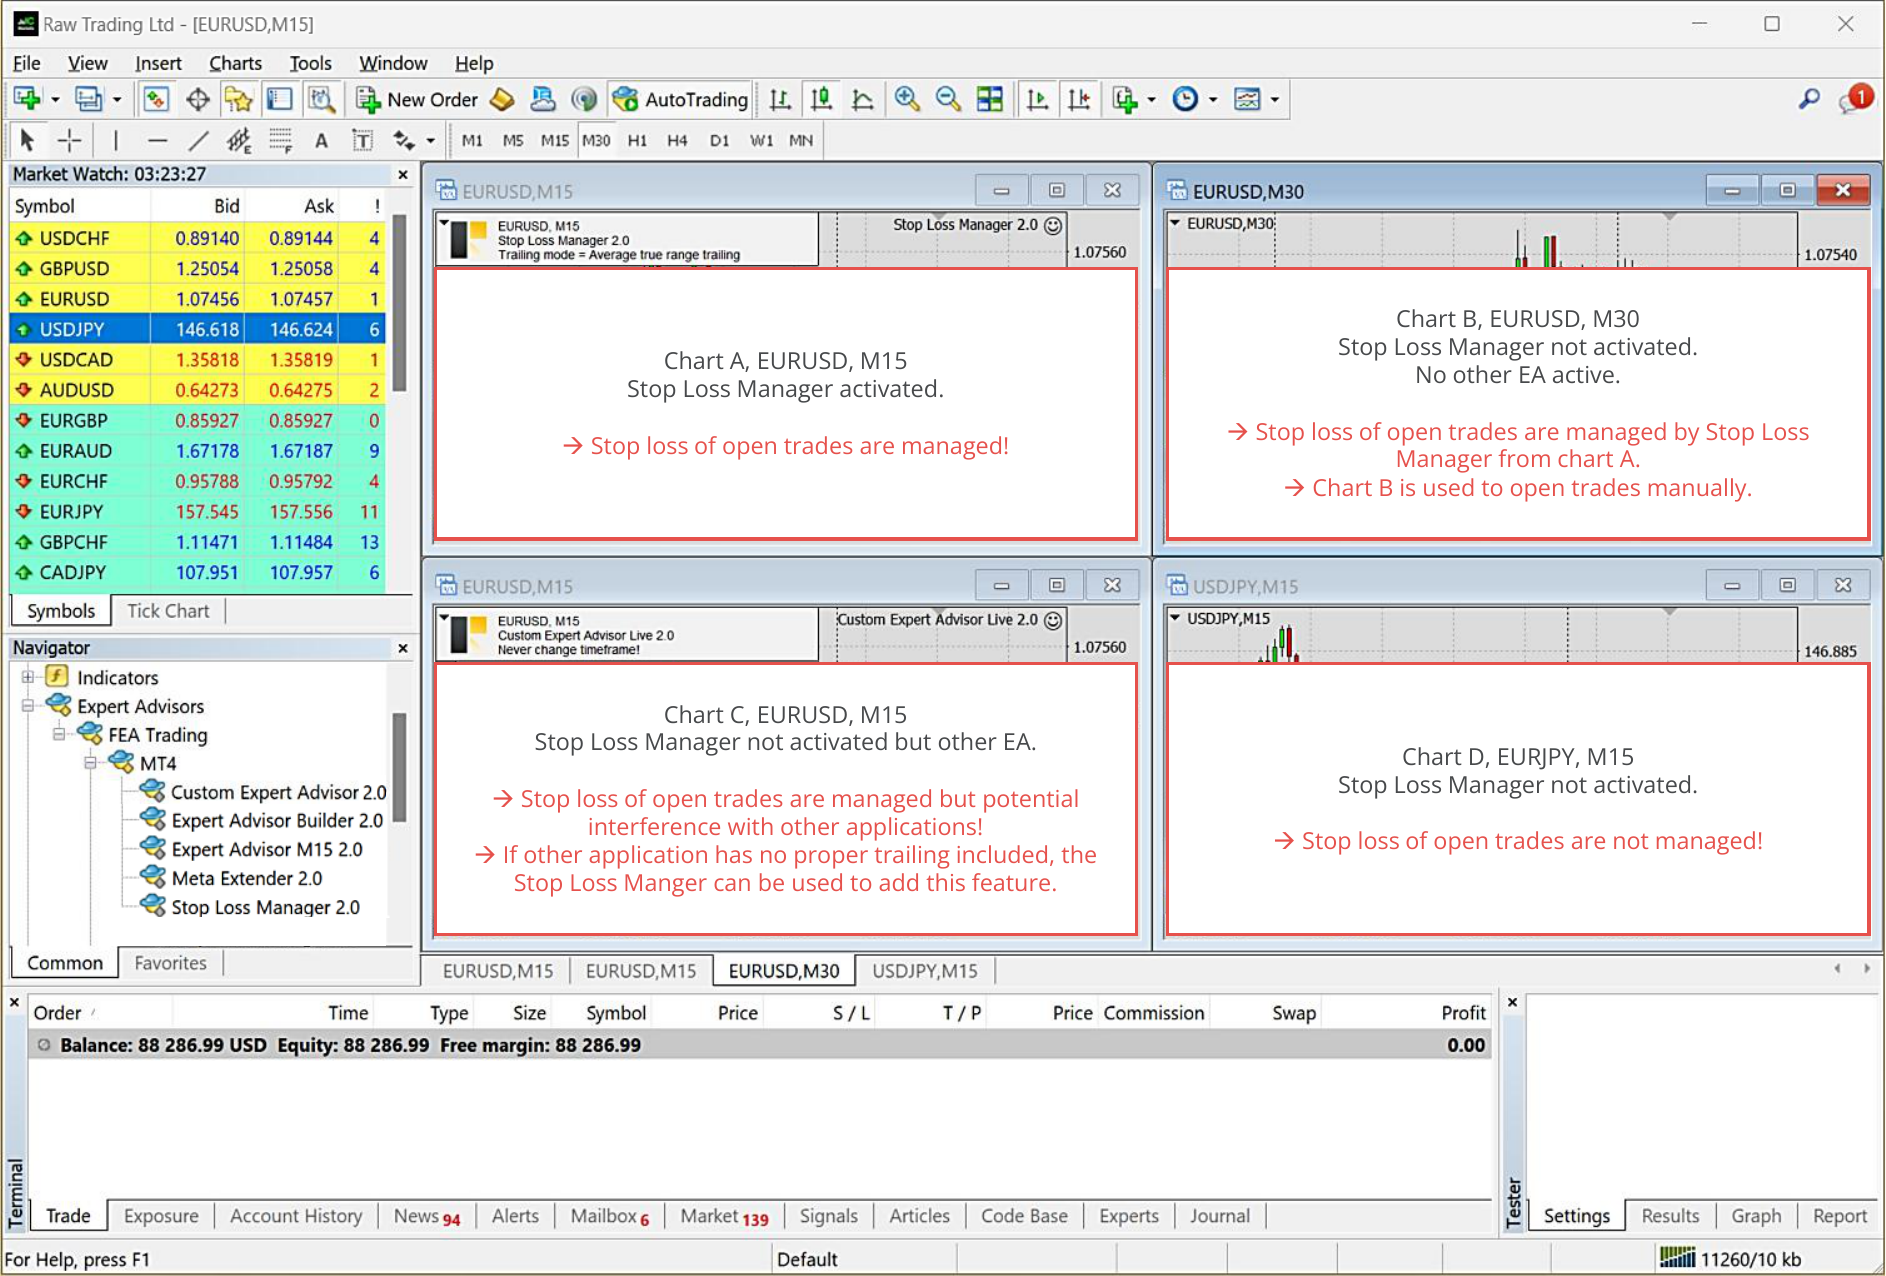1886x1276 pixels.
Task: Open the arrows objects dropdown
Action: (431, 140)
